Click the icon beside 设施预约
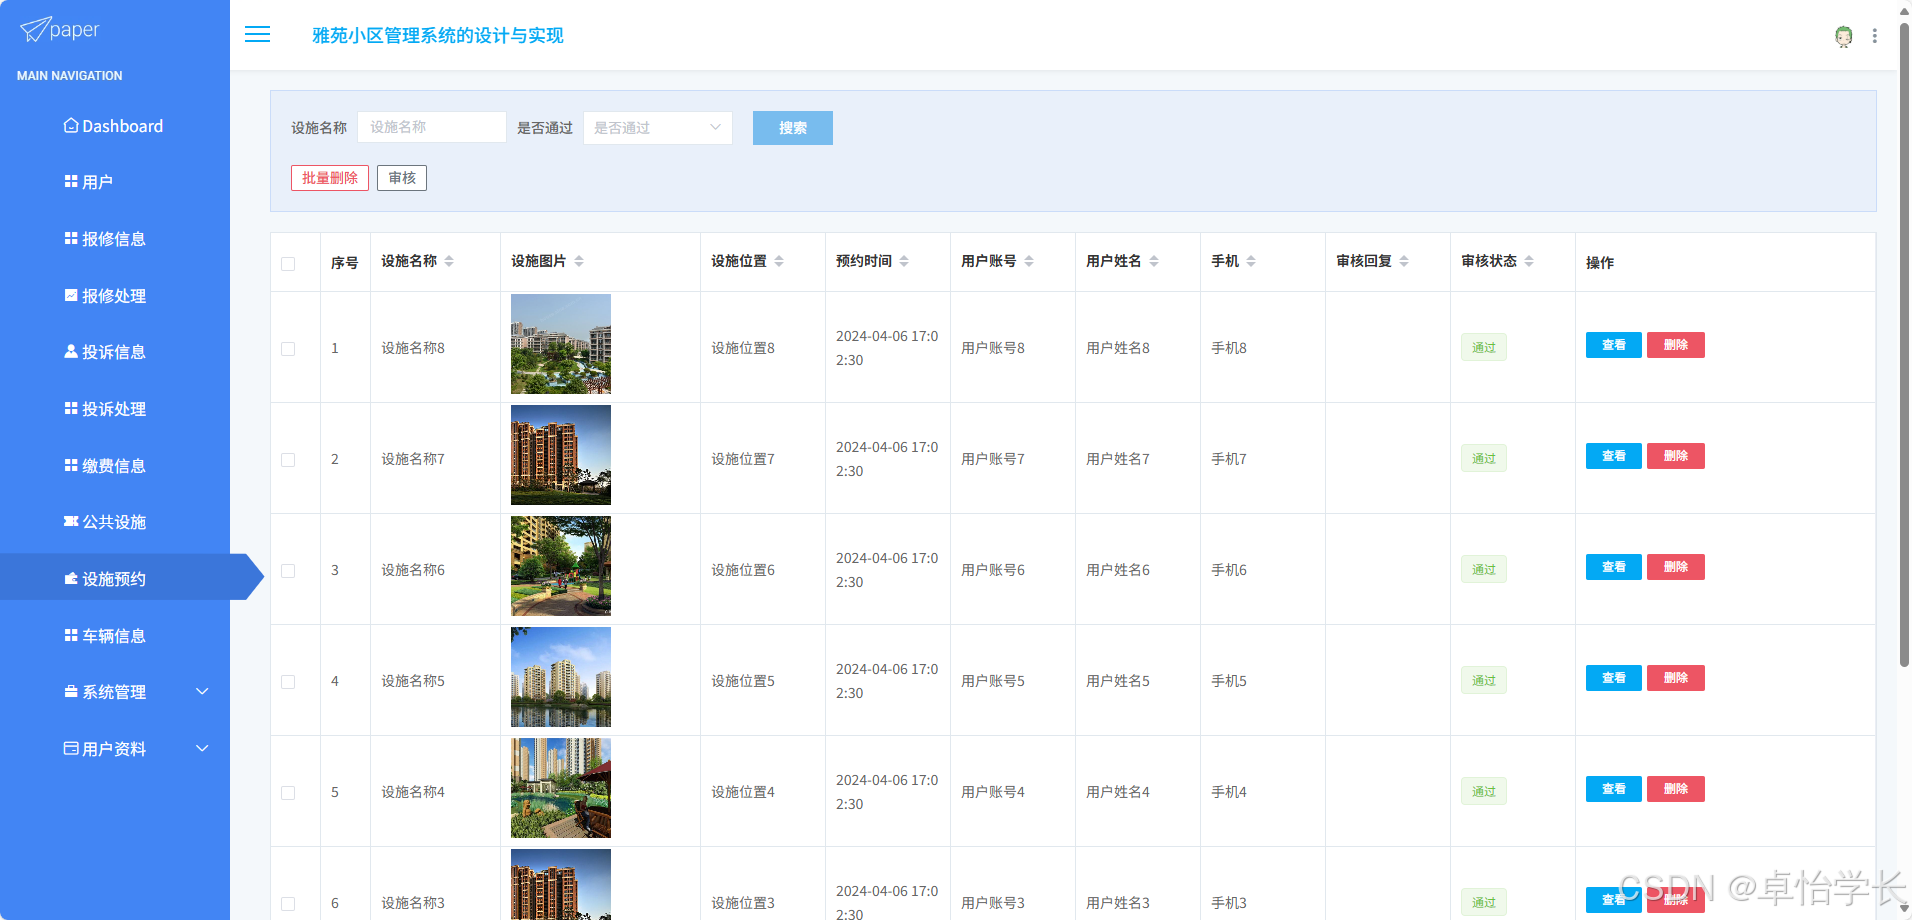This screenshot has width=1912, height=920. 71,579
